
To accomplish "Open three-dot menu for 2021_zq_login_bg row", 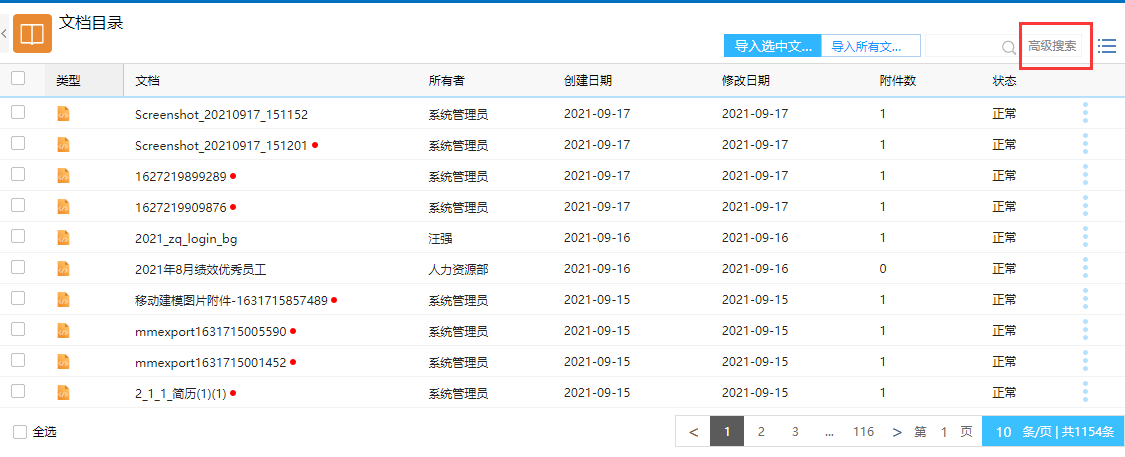I will point(1085,238).
